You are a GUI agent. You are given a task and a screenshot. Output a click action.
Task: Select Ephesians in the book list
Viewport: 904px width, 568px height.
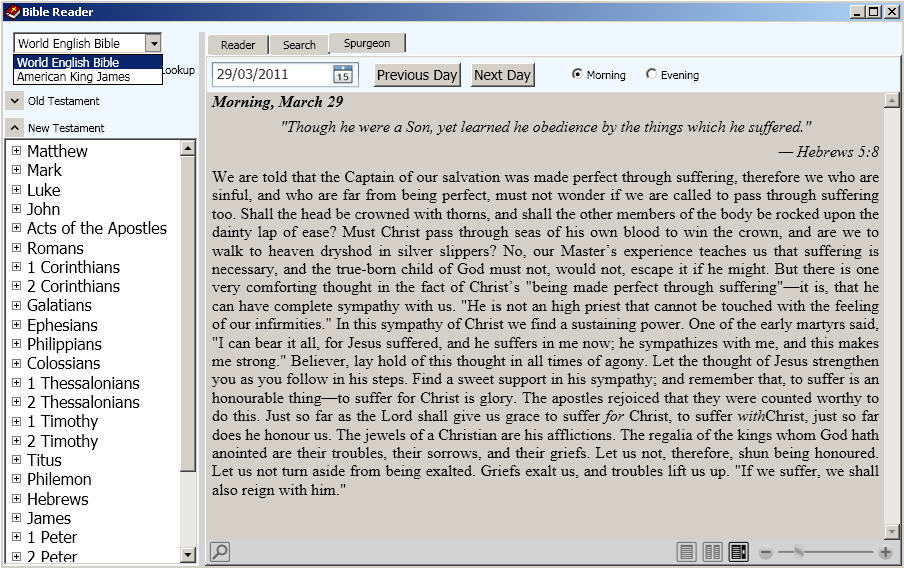[x=62, y=325]
